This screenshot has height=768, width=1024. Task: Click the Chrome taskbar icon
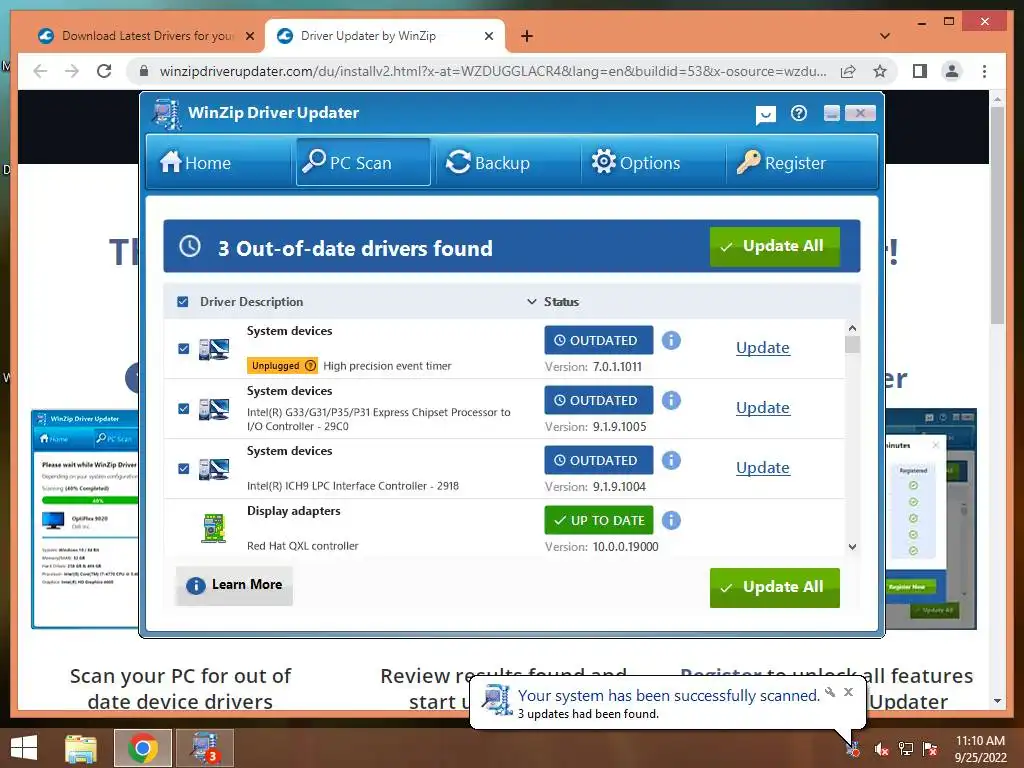(143, 748)
